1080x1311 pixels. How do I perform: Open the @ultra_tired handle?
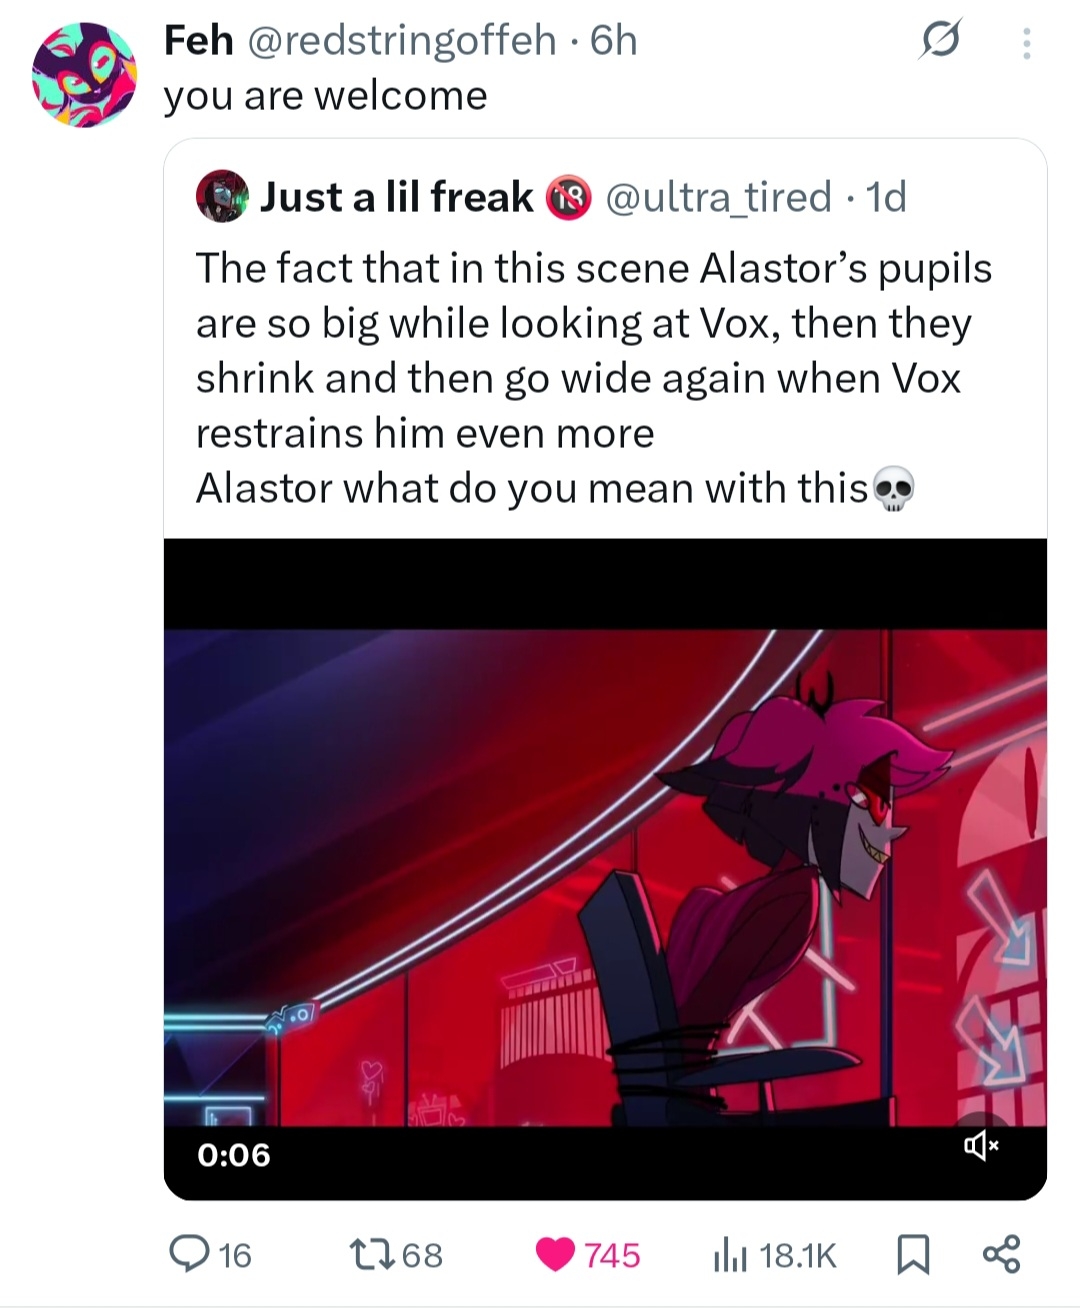(718, 197)
